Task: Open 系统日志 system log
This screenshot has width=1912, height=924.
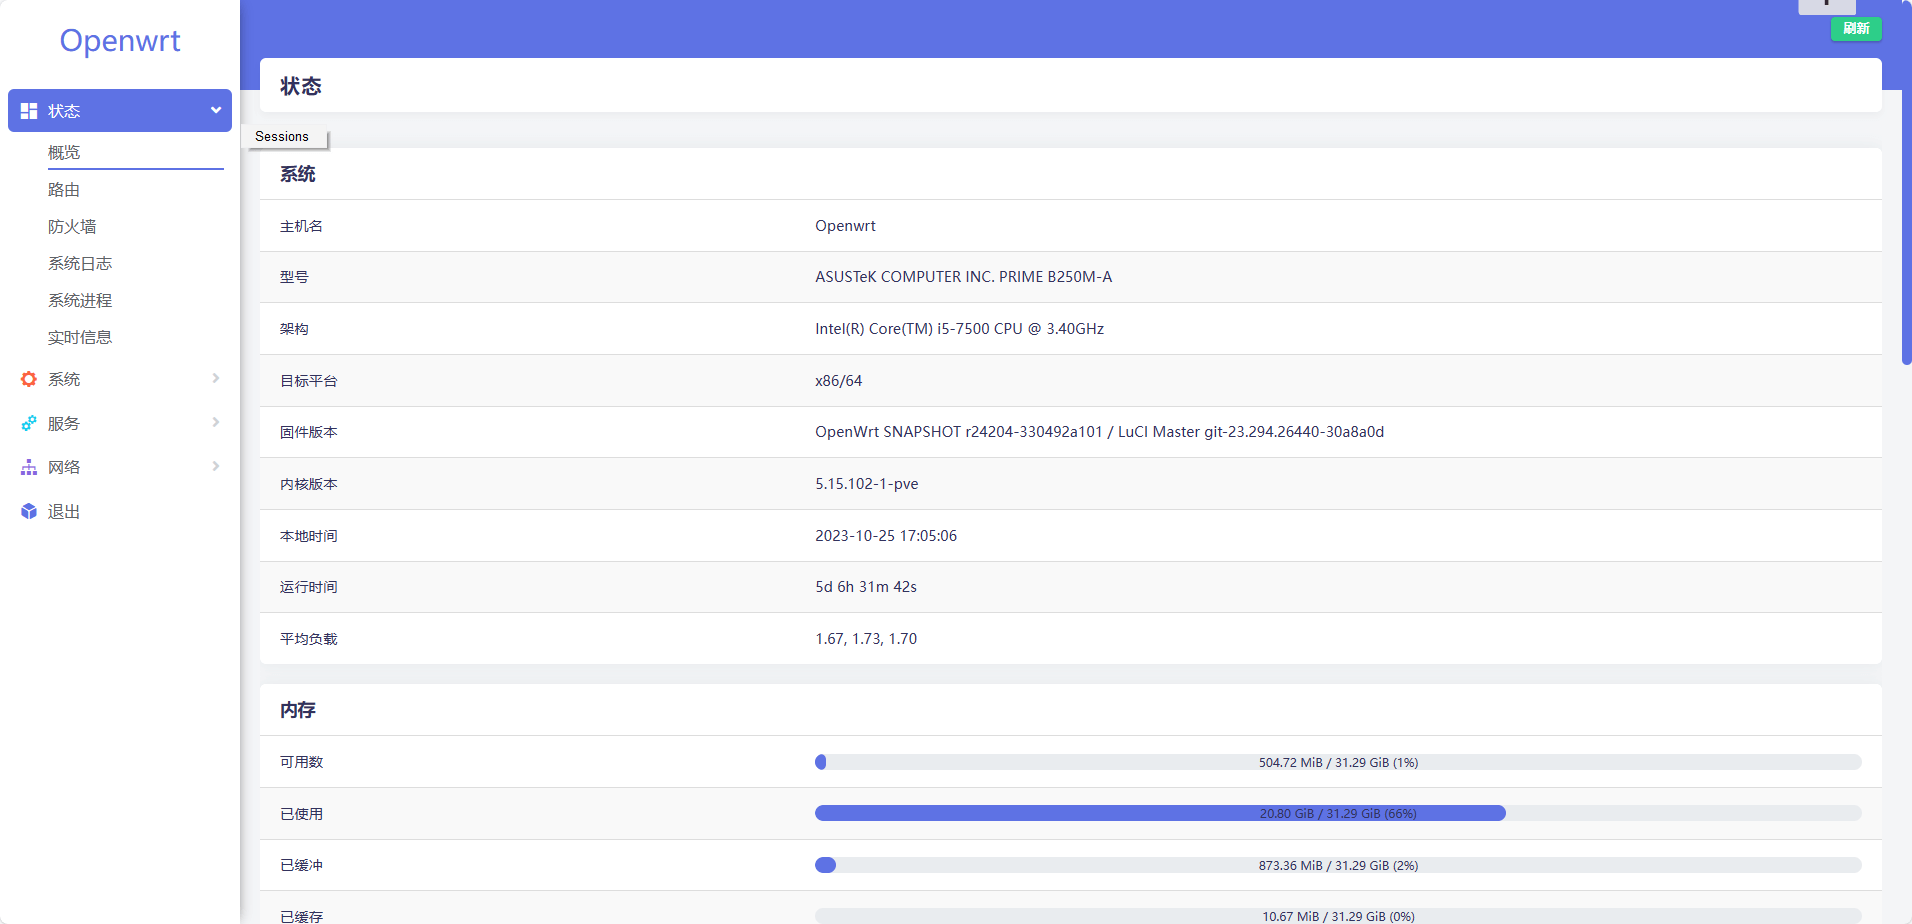Action: [x=80, y=263]
